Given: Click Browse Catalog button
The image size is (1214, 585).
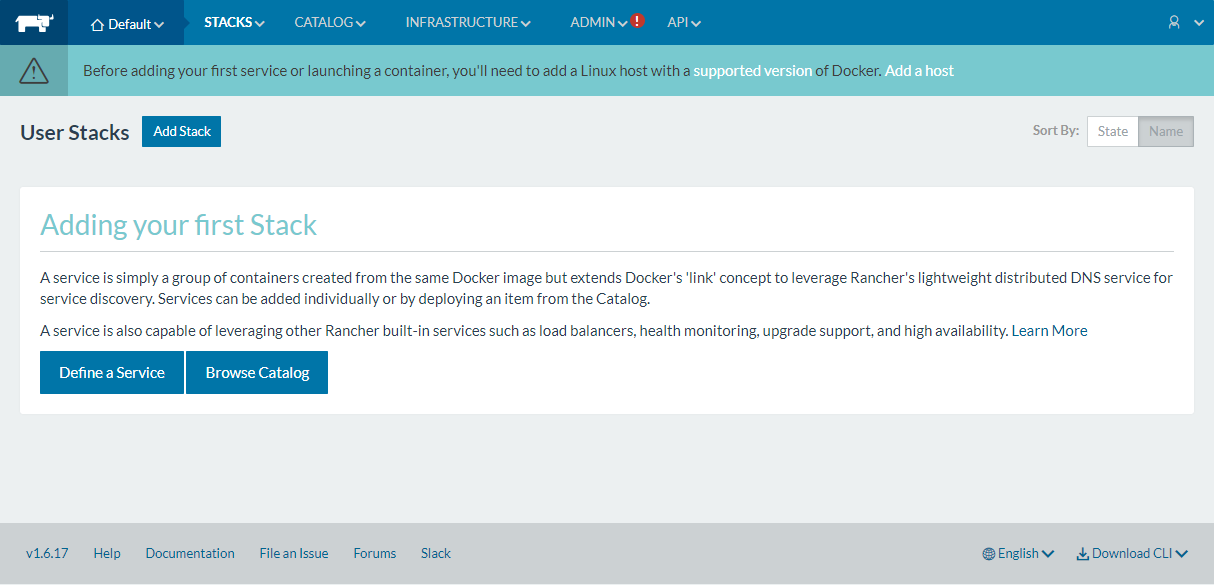Looking at the screenshot, I should pyautogui.click(x=257, y=373).
